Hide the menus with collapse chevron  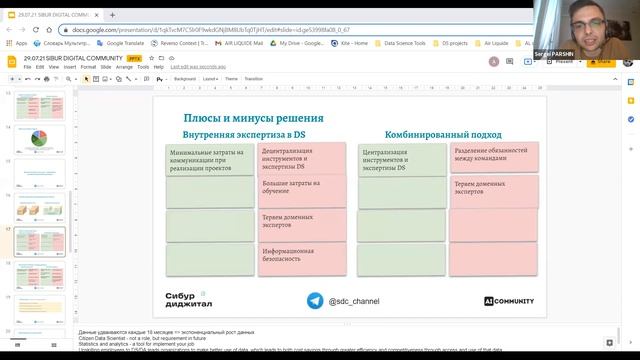coord(615,79)
